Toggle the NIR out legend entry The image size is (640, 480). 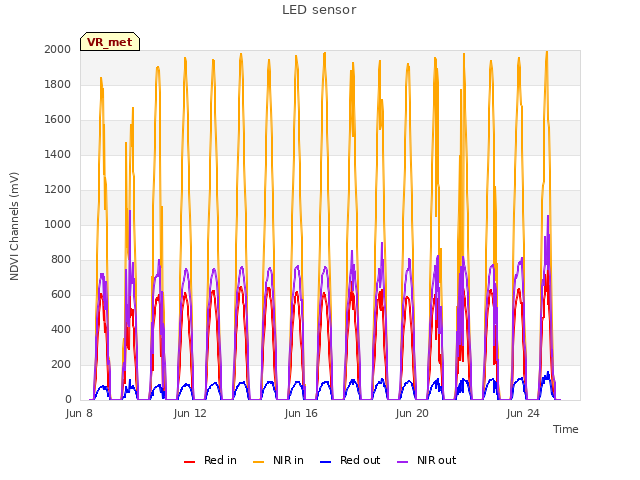[427, 460]
